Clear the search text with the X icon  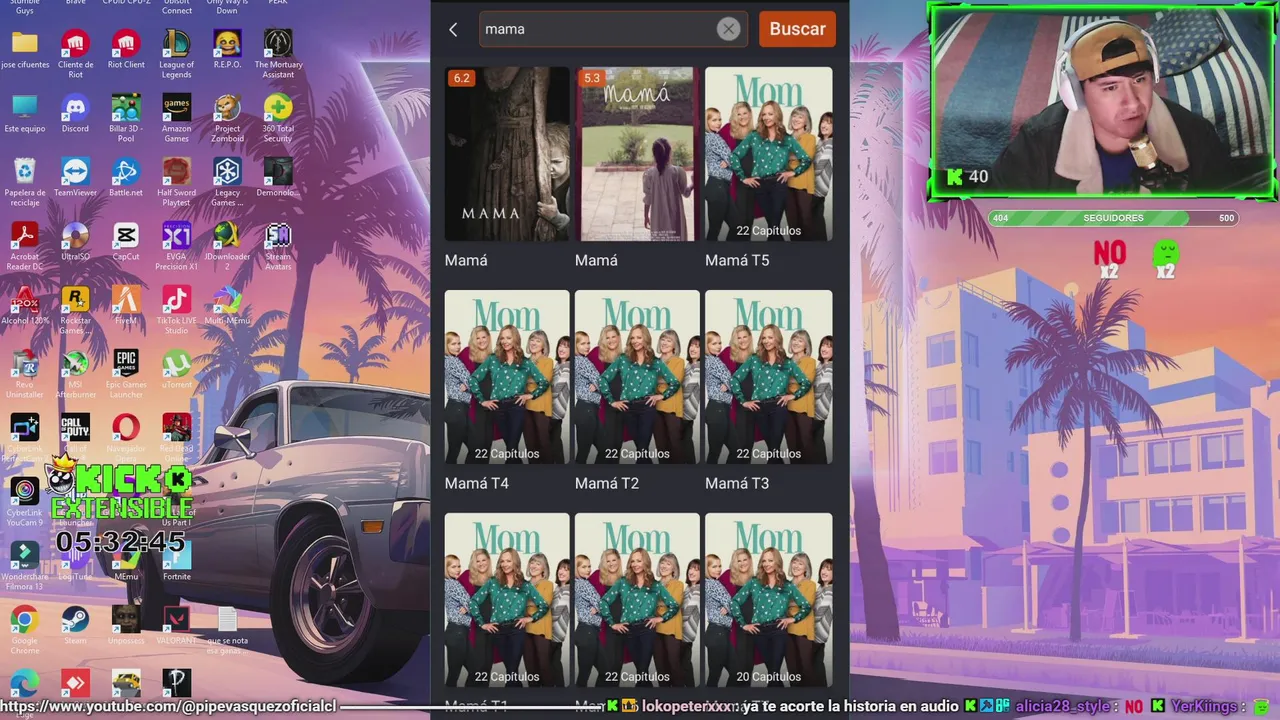point(728,29)
